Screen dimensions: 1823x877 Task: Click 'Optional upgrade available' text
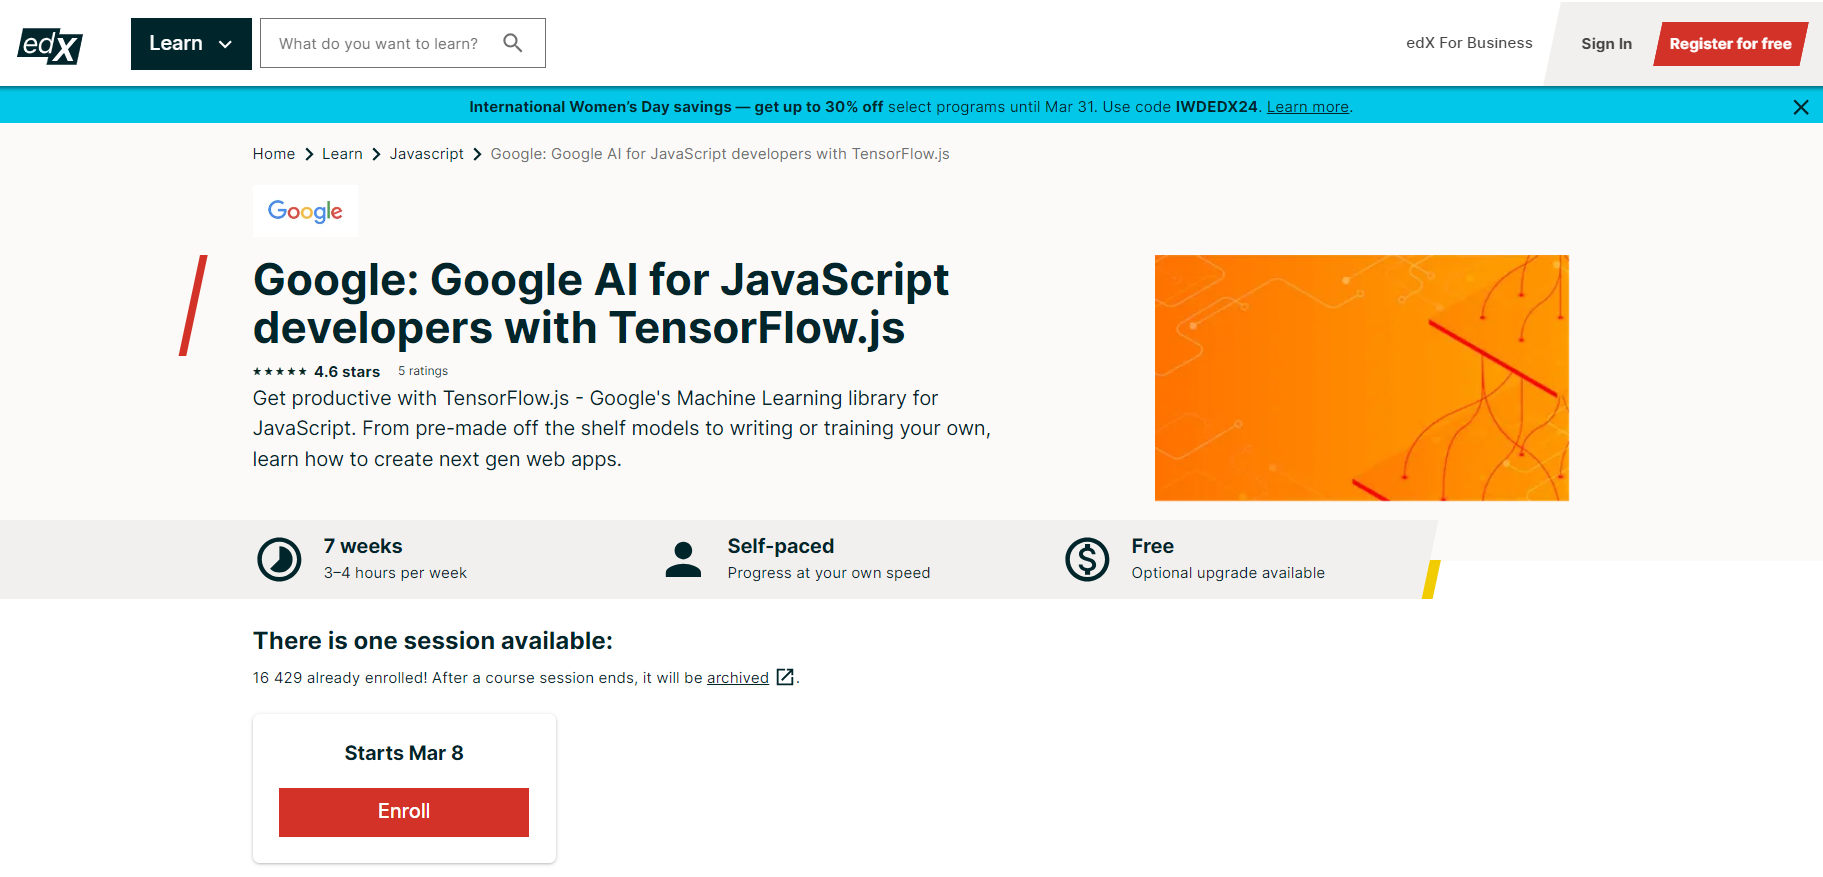coord(1228,573)
